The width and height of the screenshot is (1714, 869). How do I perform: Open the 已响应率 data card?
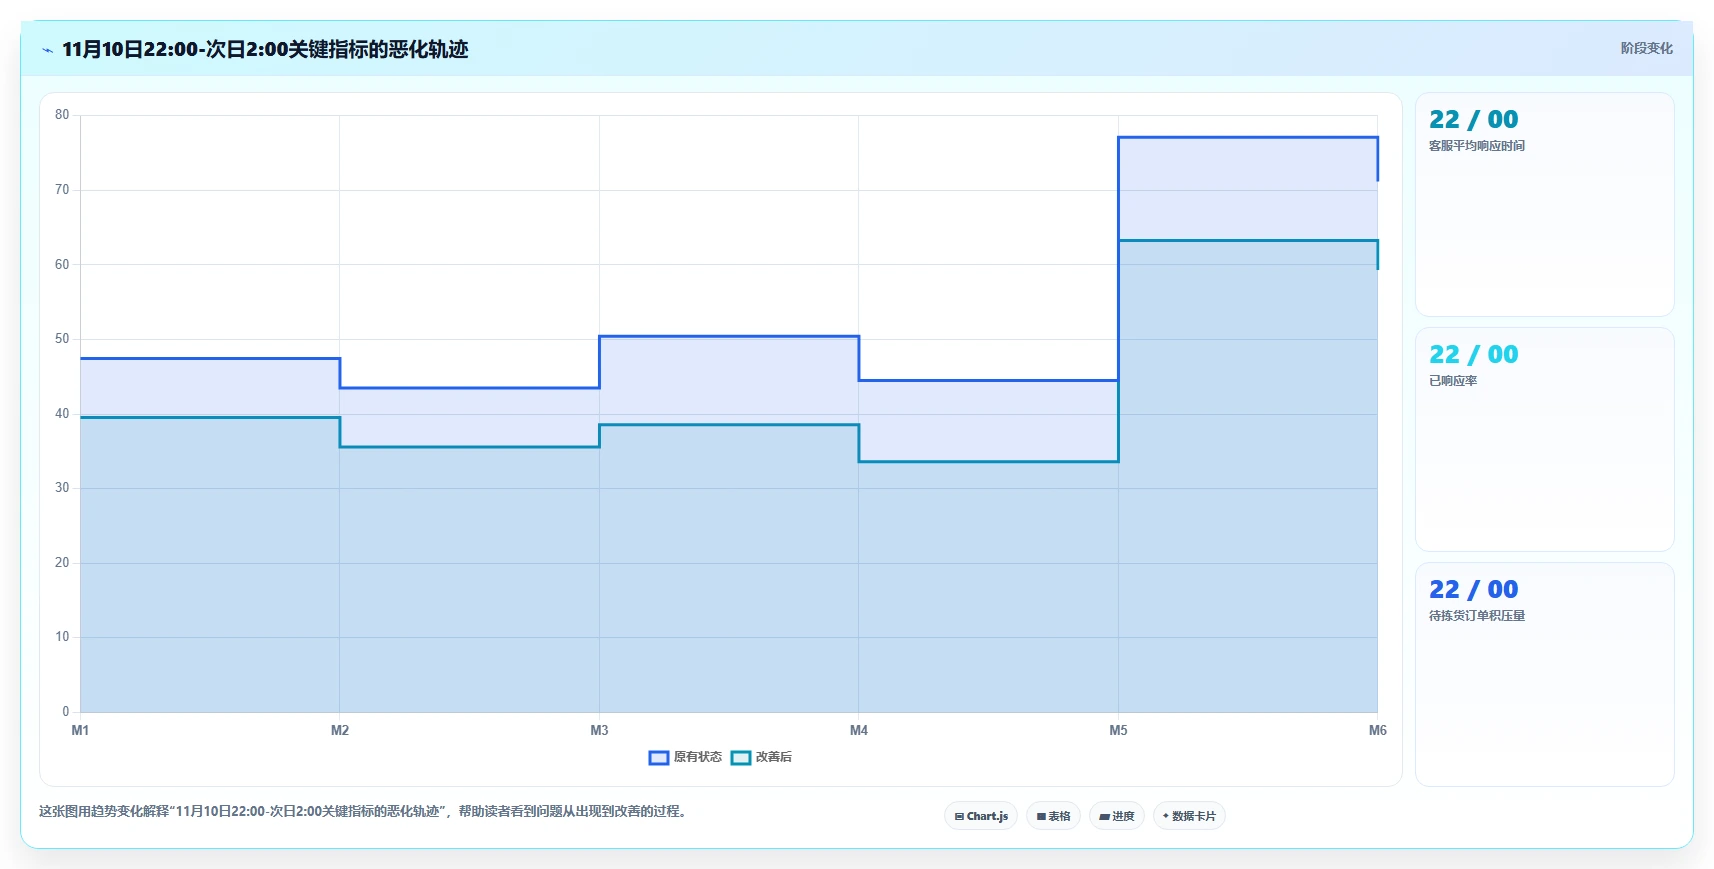pos(1545,439)
